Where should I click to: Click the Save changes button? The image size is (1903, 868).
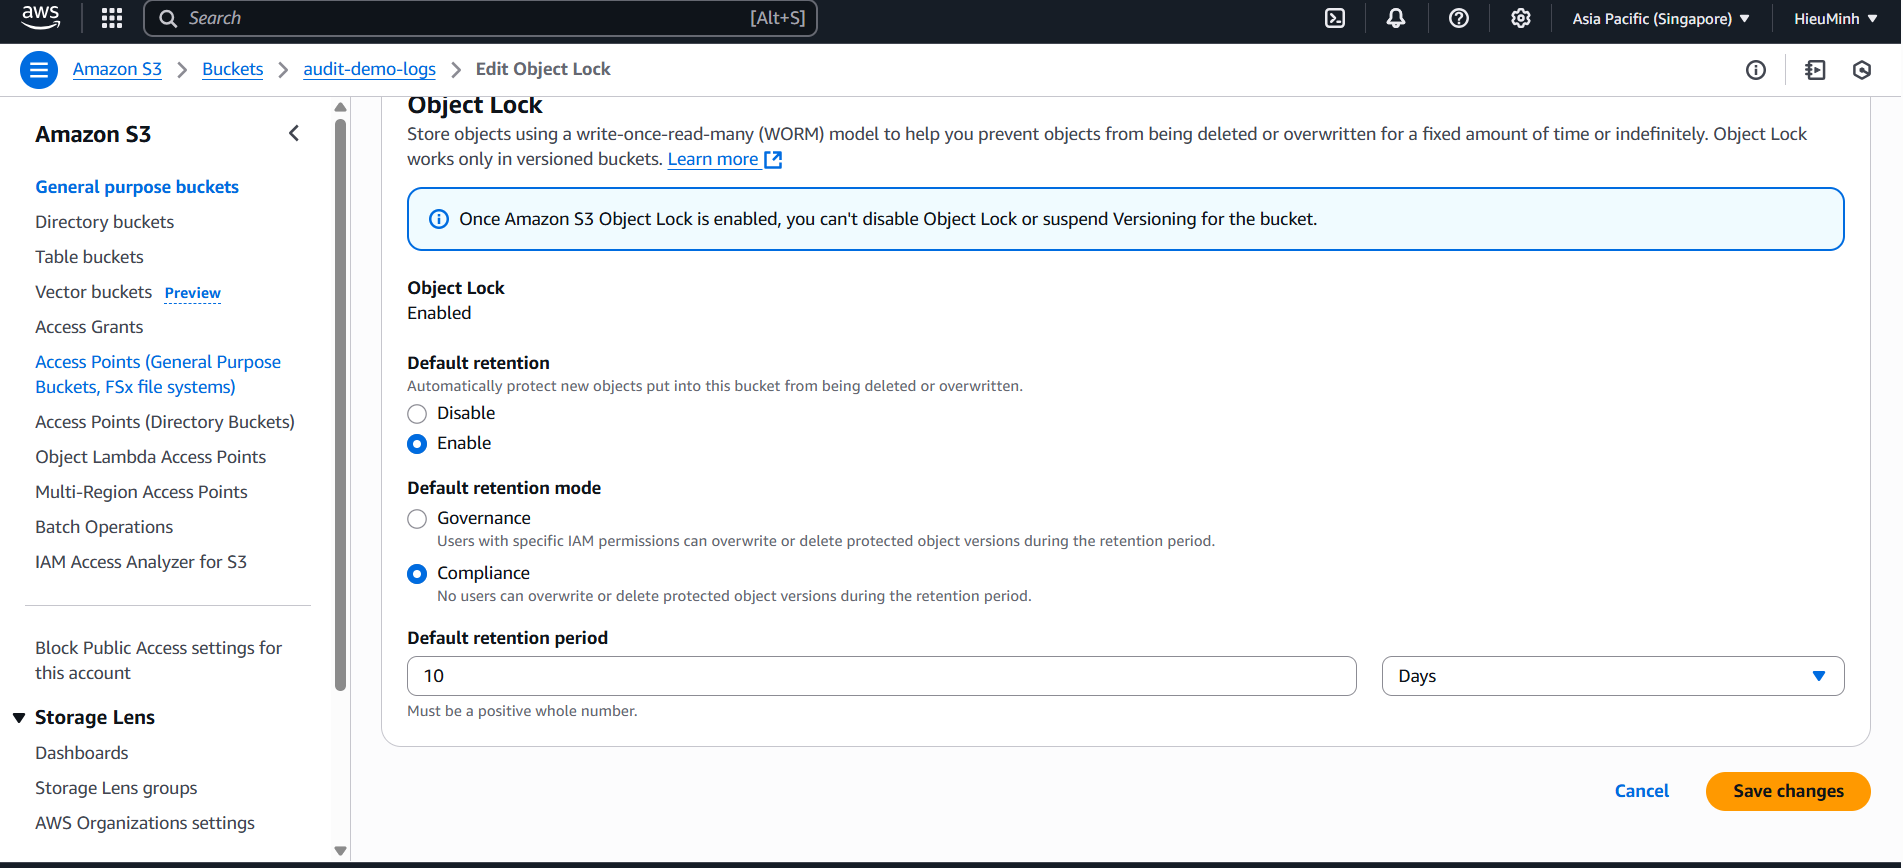point(1788,791)
